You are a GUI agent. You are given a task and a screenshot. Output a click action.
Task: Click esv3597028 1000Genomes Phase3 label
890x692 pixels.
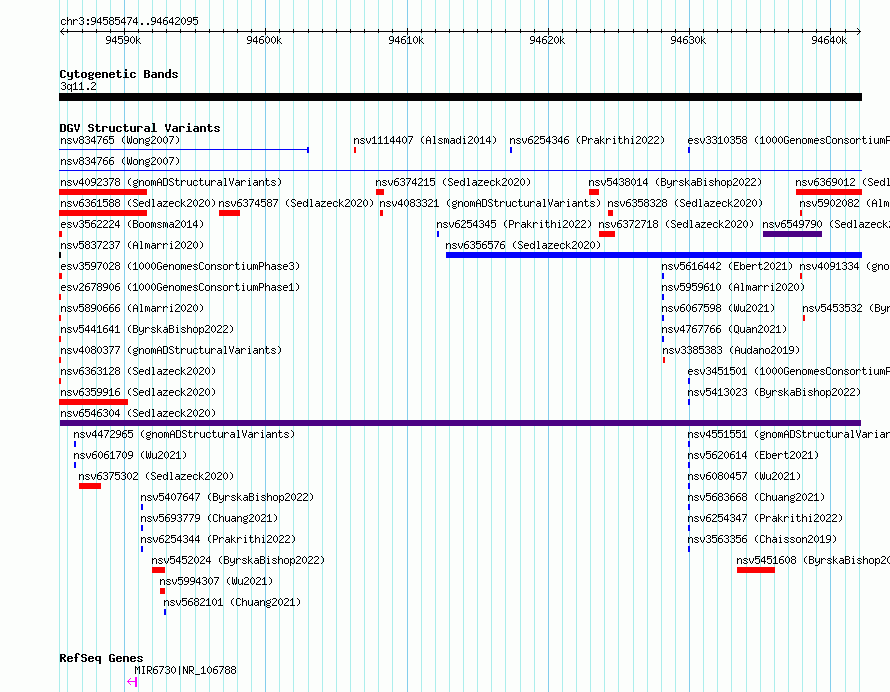pyautogui.click(x=180, y=266)
